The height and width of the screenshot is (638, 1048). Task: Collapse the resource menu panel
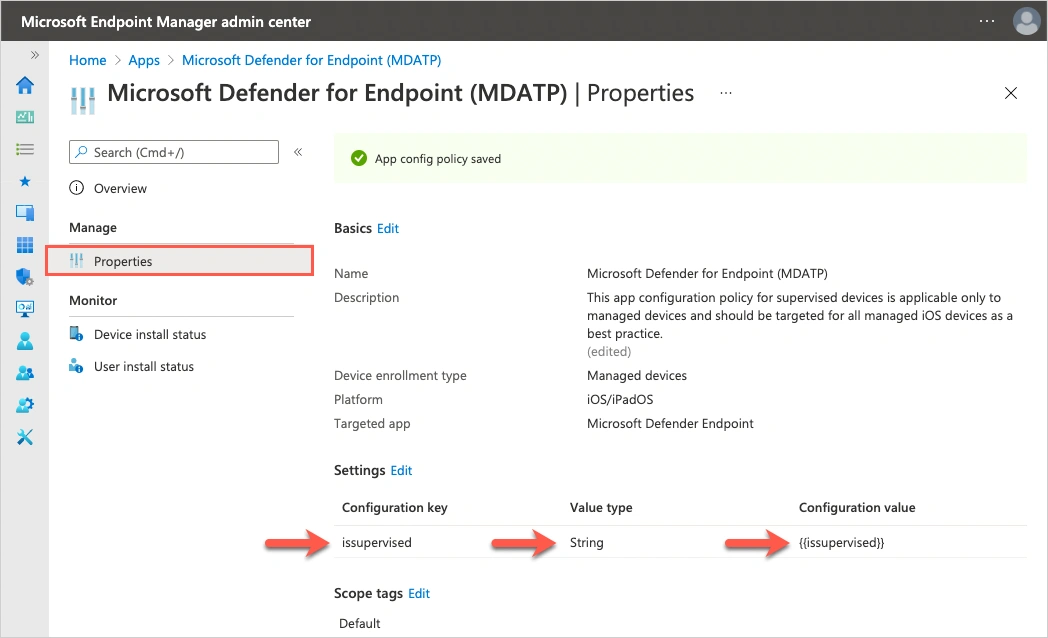(x=297, y=152)
